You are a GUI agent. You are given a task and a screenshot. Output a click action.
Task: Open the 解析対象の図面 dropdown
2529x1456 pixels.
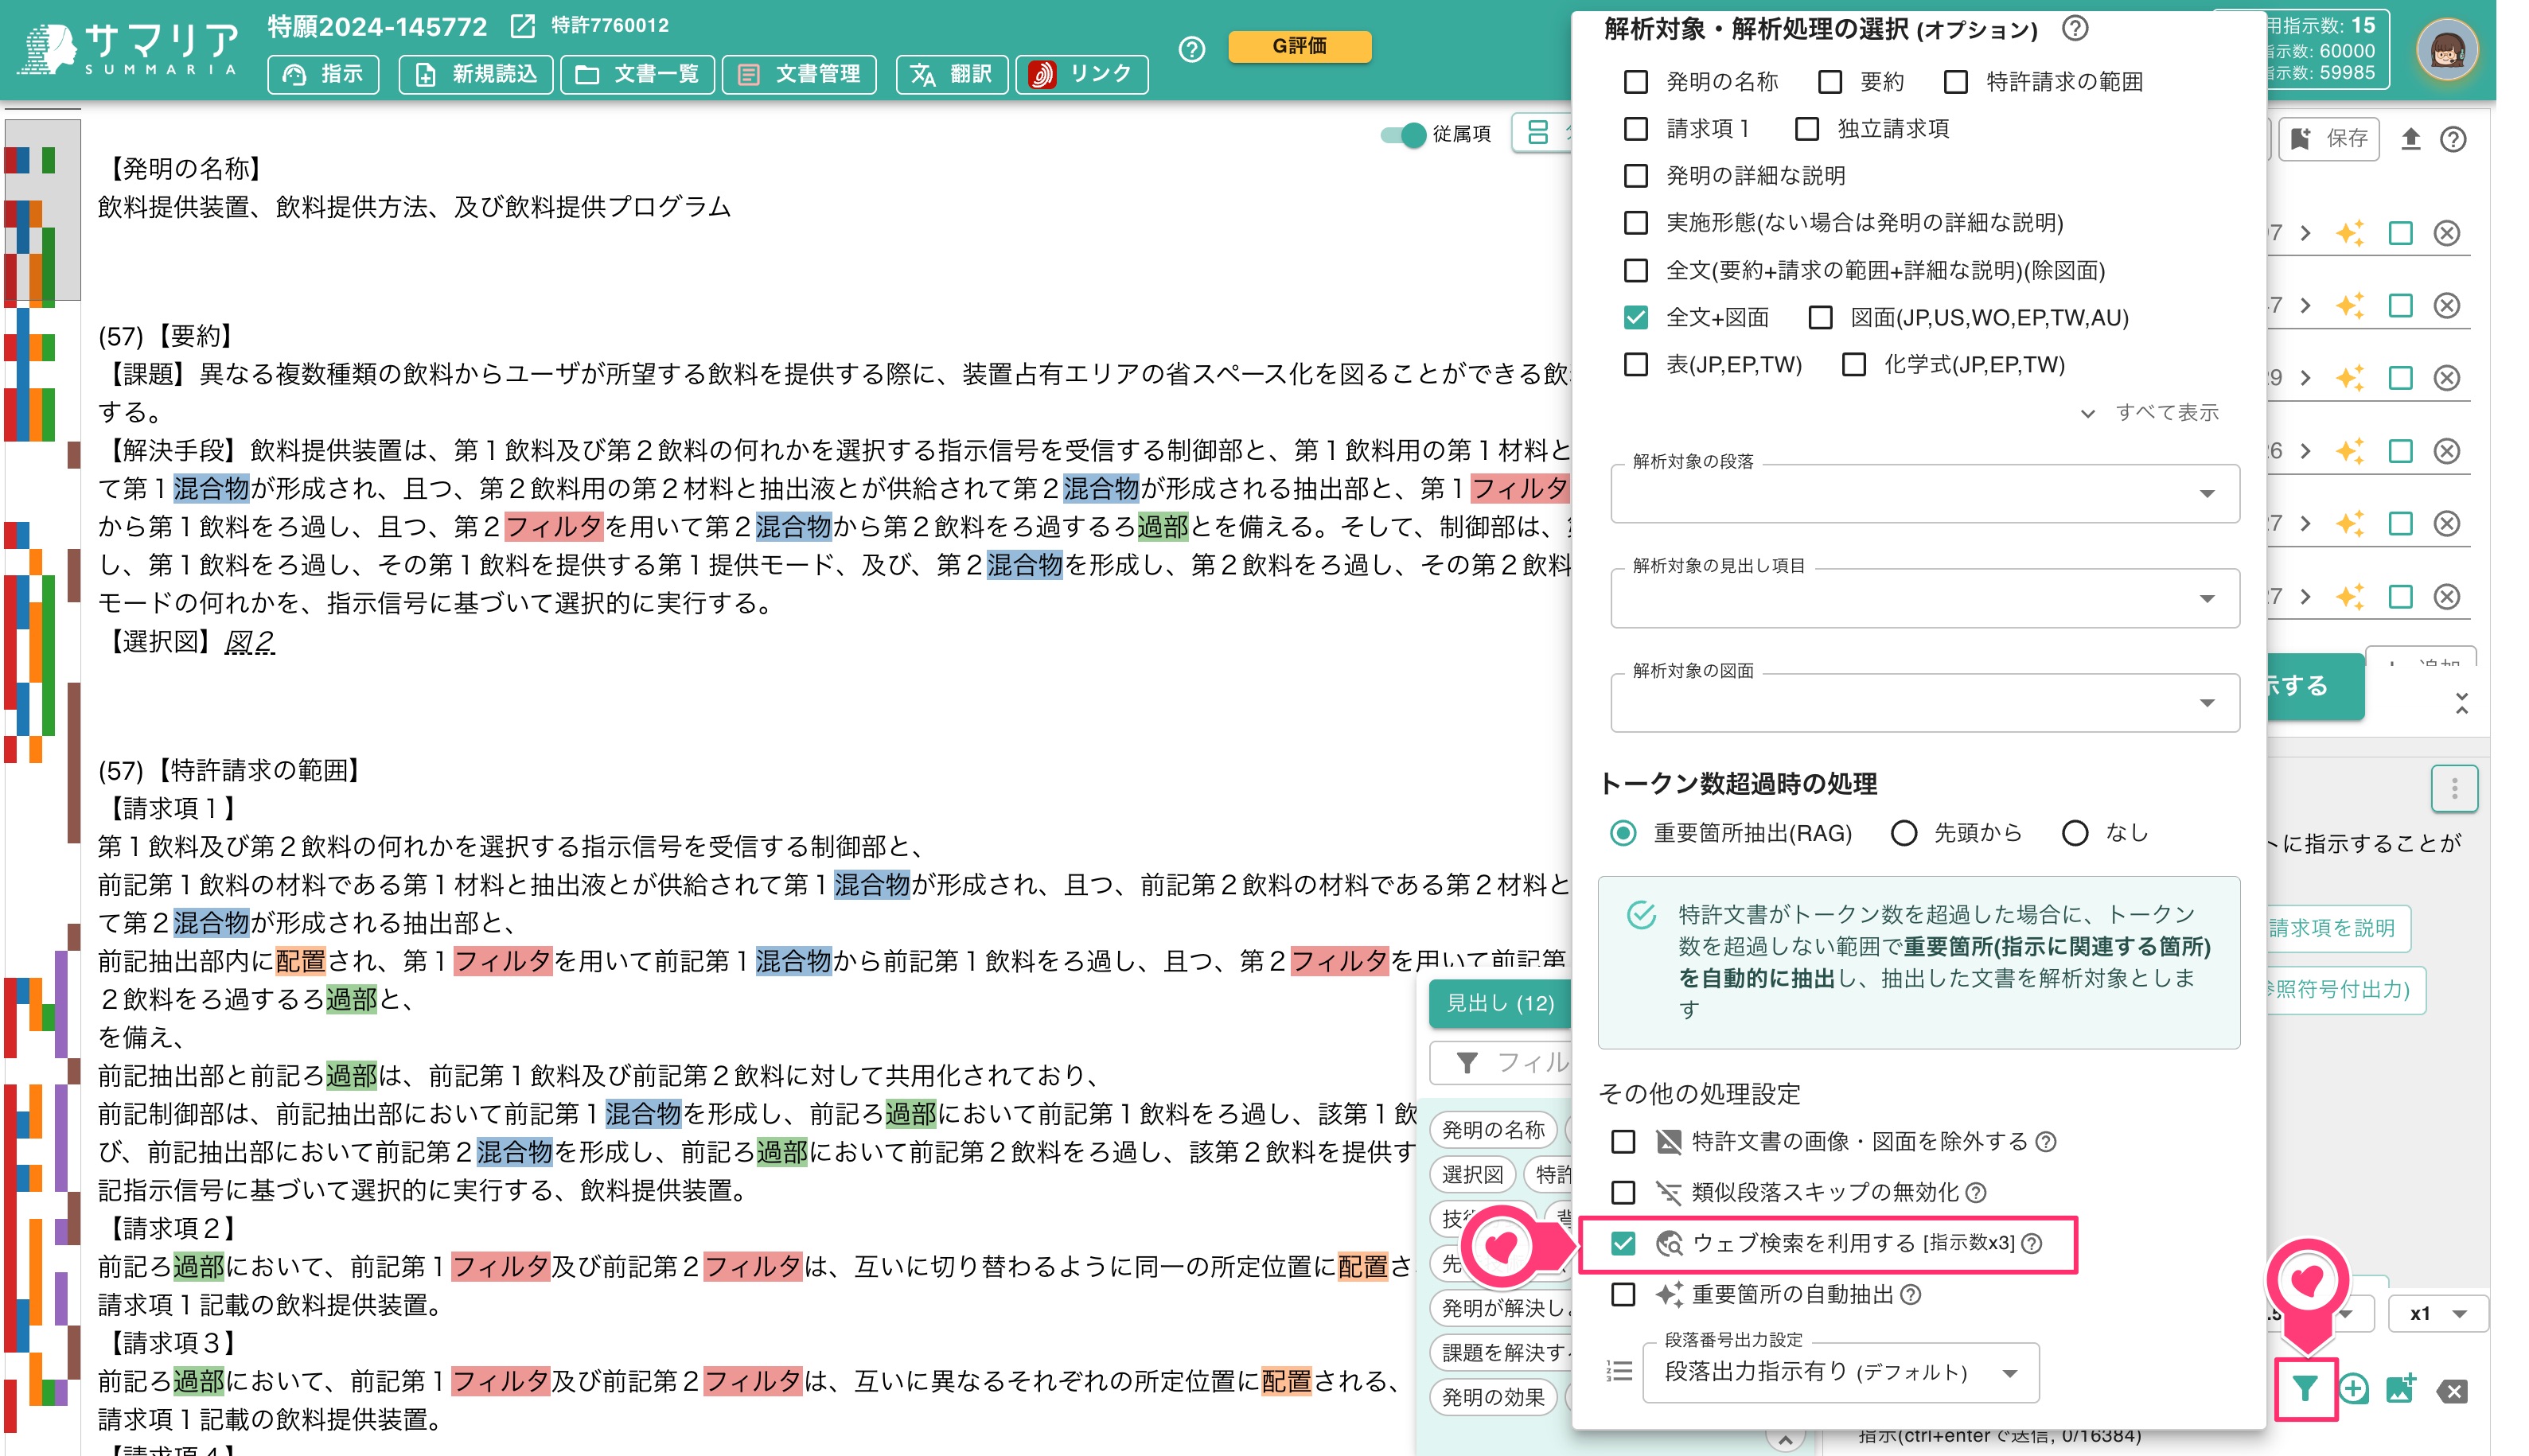coord(1924,703)
